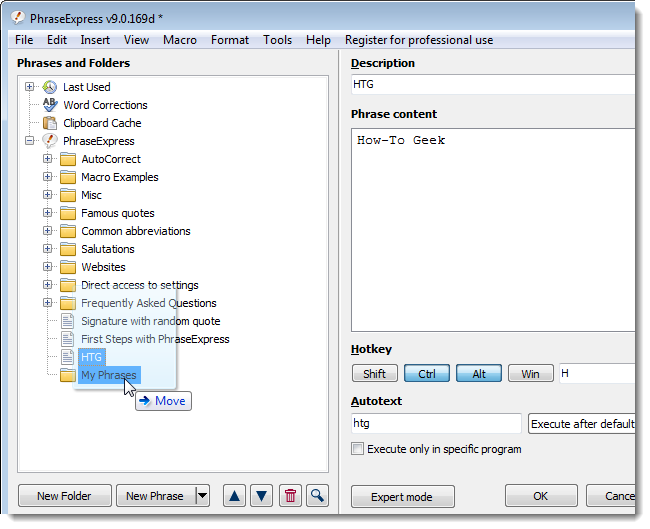Image resolution: width=650 pixels, height=529 pixels.
Task: Click in the Description field containing HTG
Action: coord(493,85)
